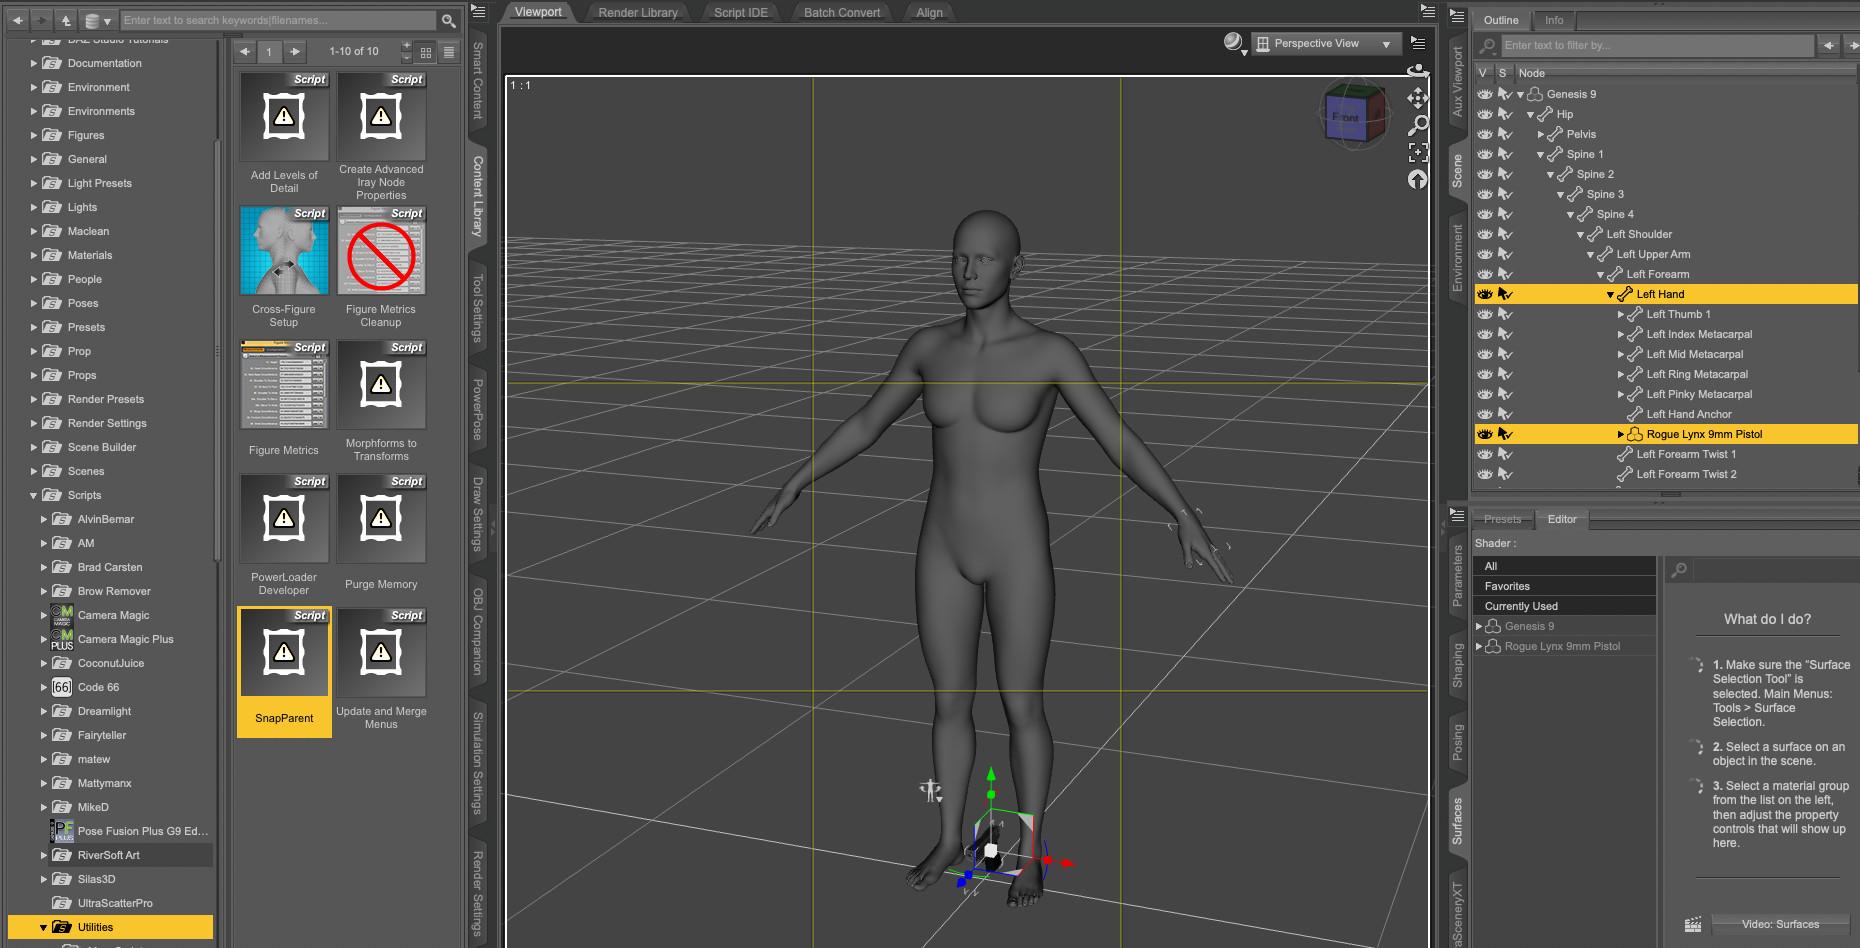Click the view cube in the viewport
The height and width of the screenshot is (948, 1860).
coord(1353,116)
